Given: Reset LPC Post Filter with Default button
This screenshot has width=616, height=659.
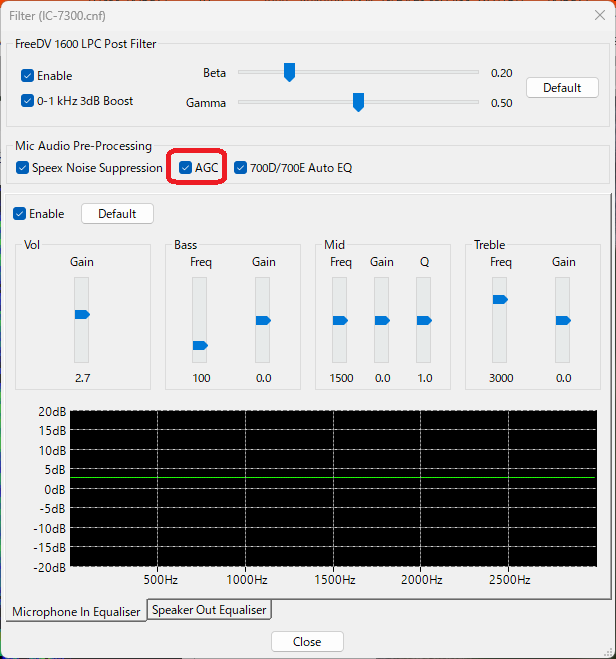Looking at the screenshot, I should click(x=562, y=87).
